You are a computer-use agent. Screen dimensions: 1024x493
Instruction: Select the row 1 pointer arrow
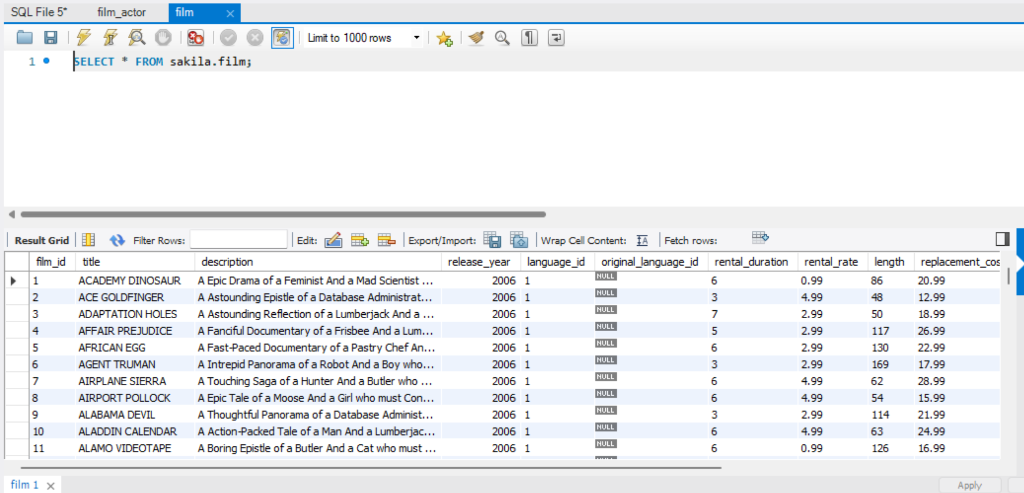click(15, 281)
